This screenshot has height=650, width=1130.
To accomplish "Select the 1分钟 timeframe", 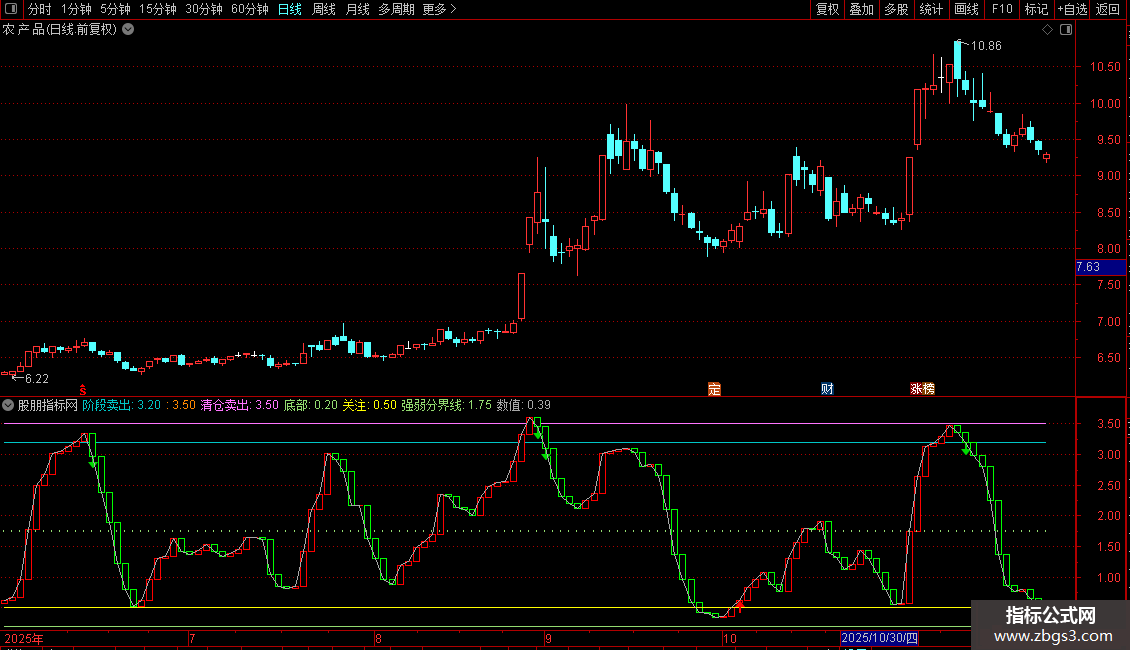I will (x=76, y=9).
